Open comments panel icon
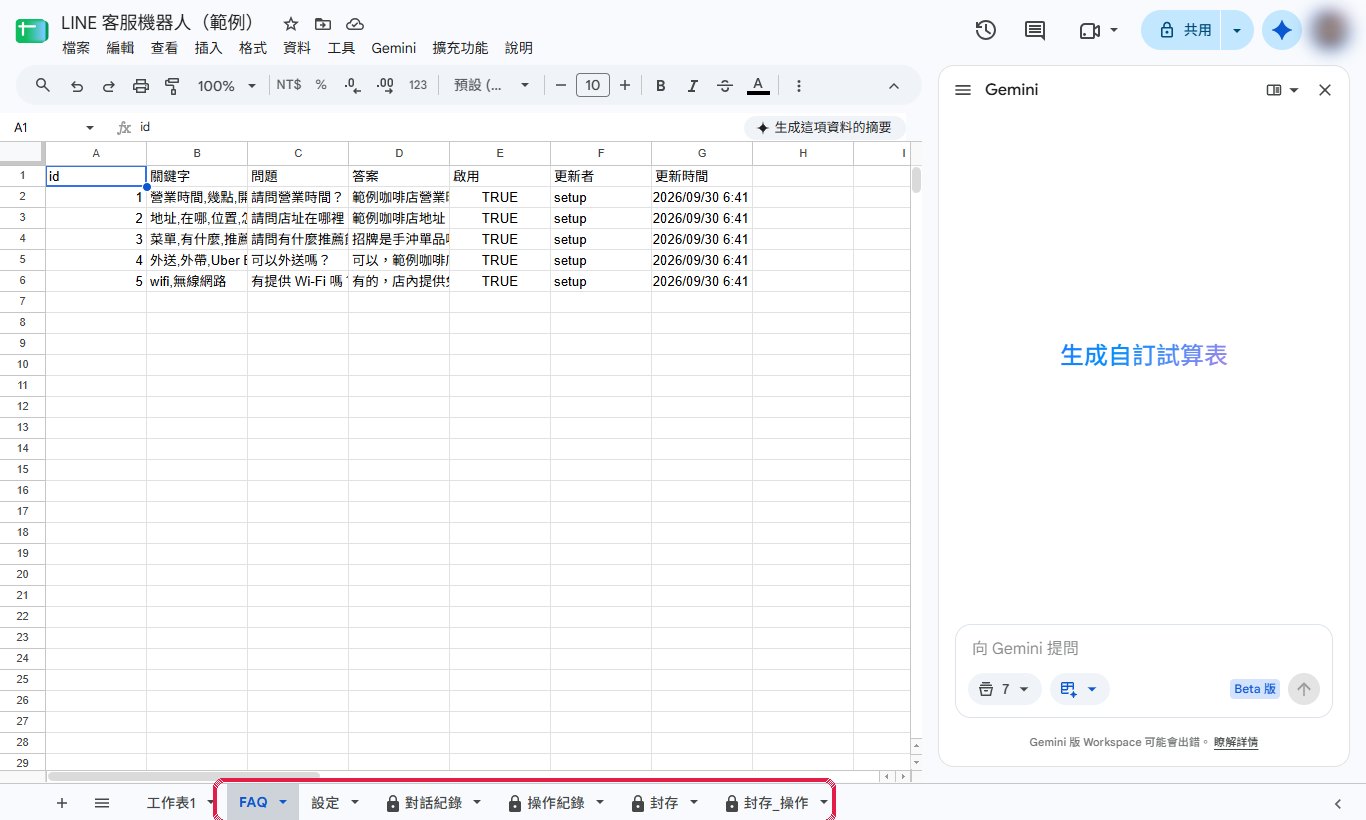The width and height of the screenshot is (1366, 820). click(1035, 31)
